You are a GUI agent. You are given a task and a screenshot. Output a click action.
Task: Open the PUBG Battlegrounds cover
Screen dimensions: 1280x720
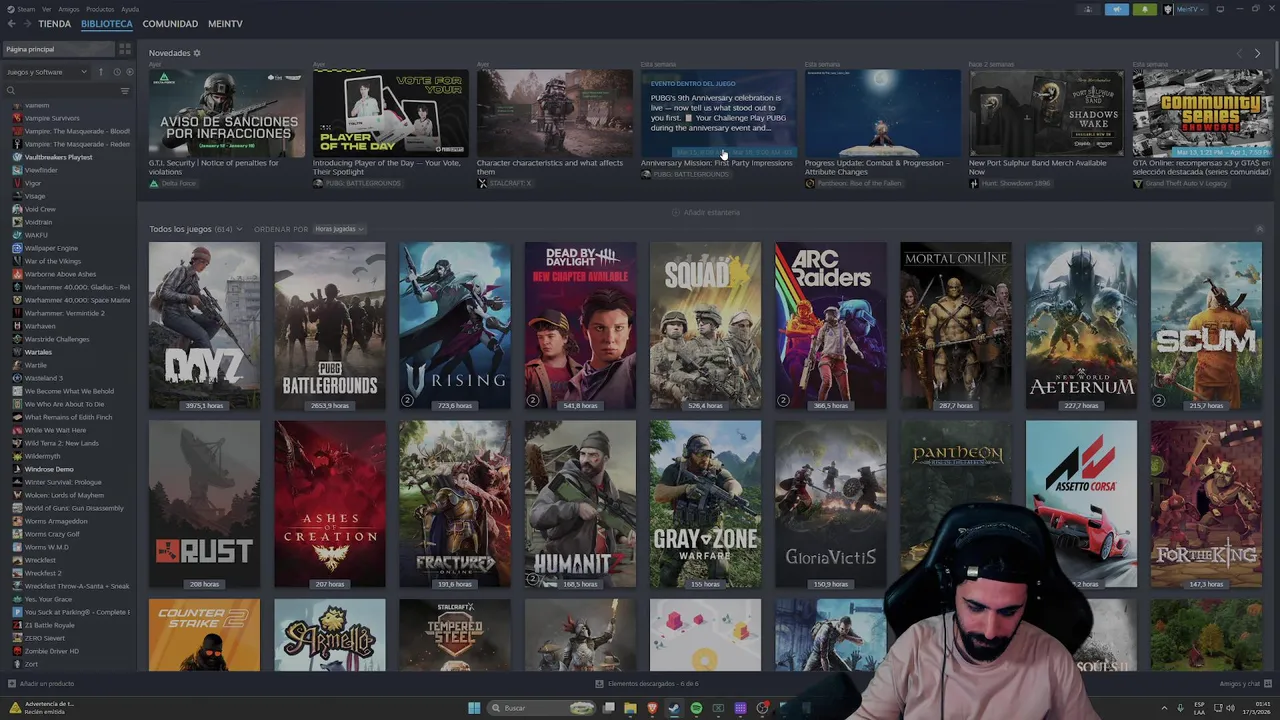click(329, 326)
